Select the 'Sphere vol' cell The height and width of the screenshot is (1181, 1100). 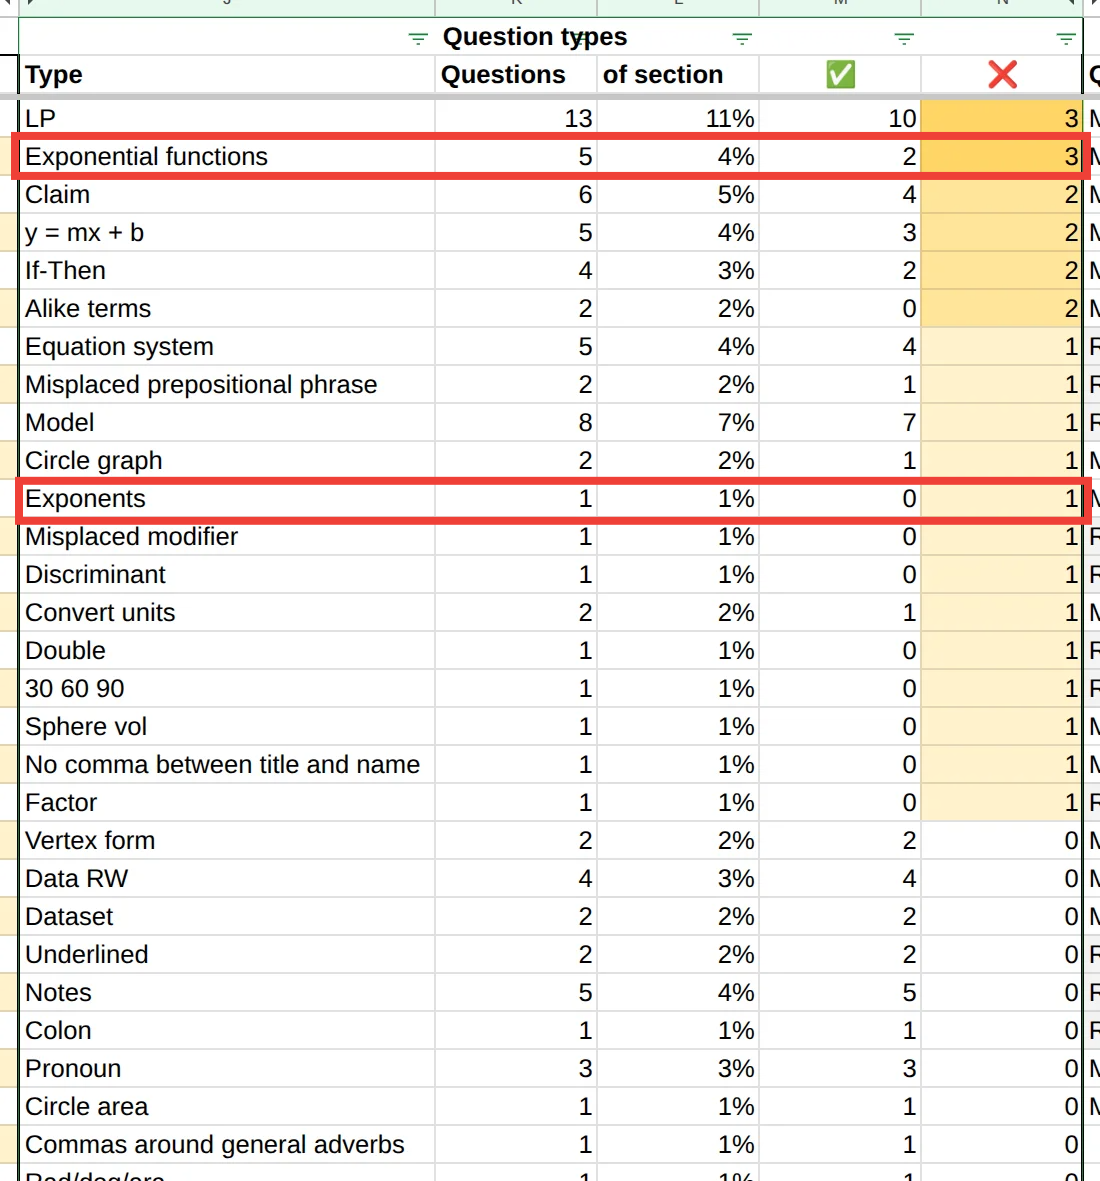[227, 726]
